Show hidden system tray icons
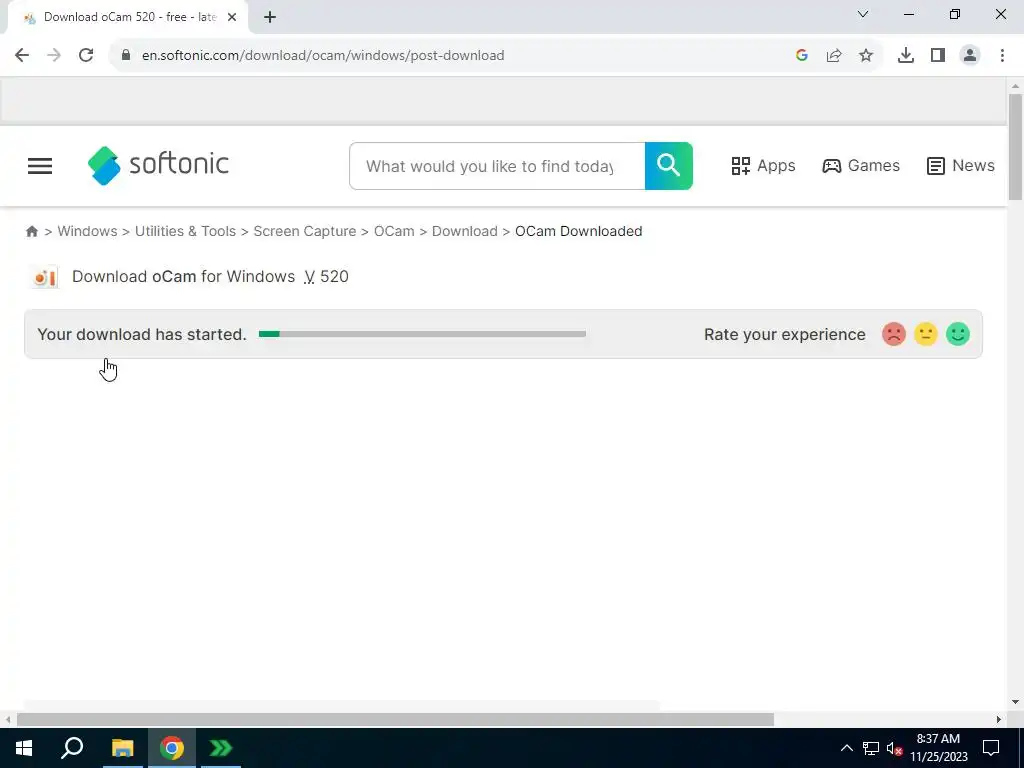The image size is (1024, 768). coord(846,748)
